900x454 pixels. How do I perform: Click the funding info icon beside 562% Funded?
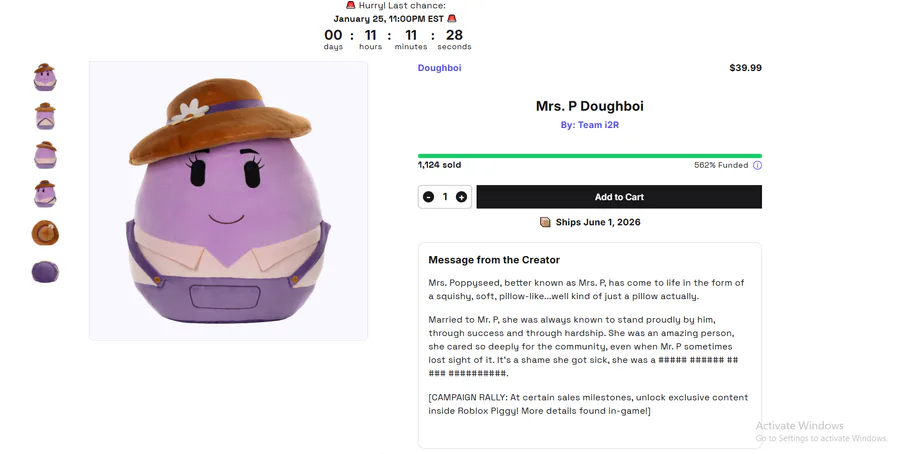coord(757,166)
